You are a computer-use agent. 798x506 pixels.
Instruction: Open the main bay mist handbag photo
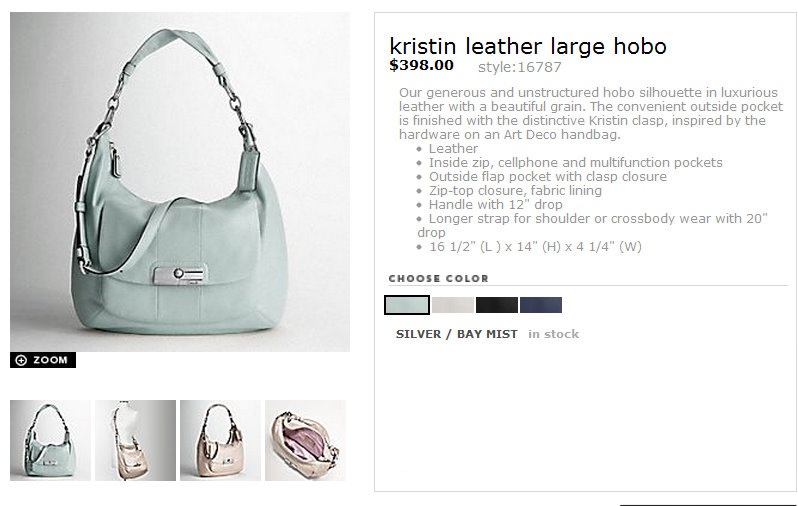click(x=180, y=182)
